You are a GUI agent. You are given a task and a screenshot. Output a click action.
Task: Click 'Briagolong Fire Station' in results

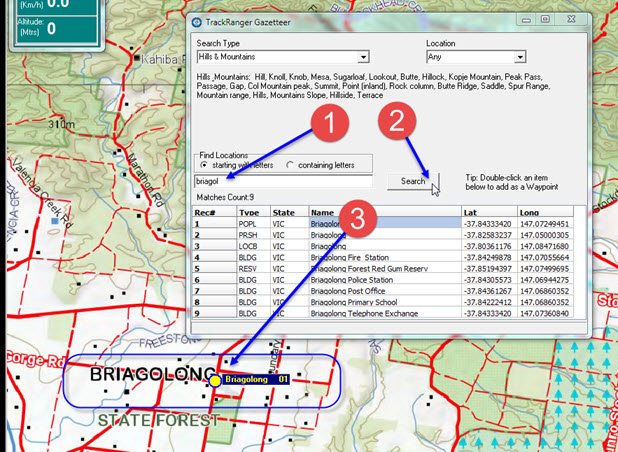tap(350, 258)
